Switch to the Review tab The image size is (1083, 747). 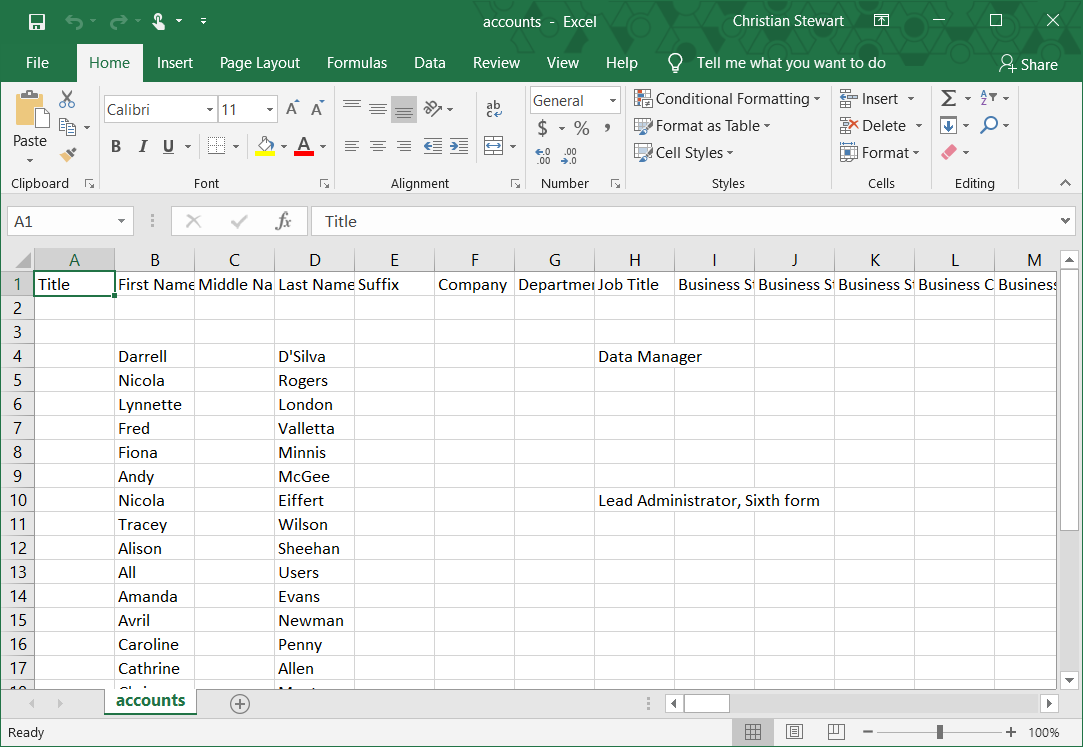[x=496, y=63]
